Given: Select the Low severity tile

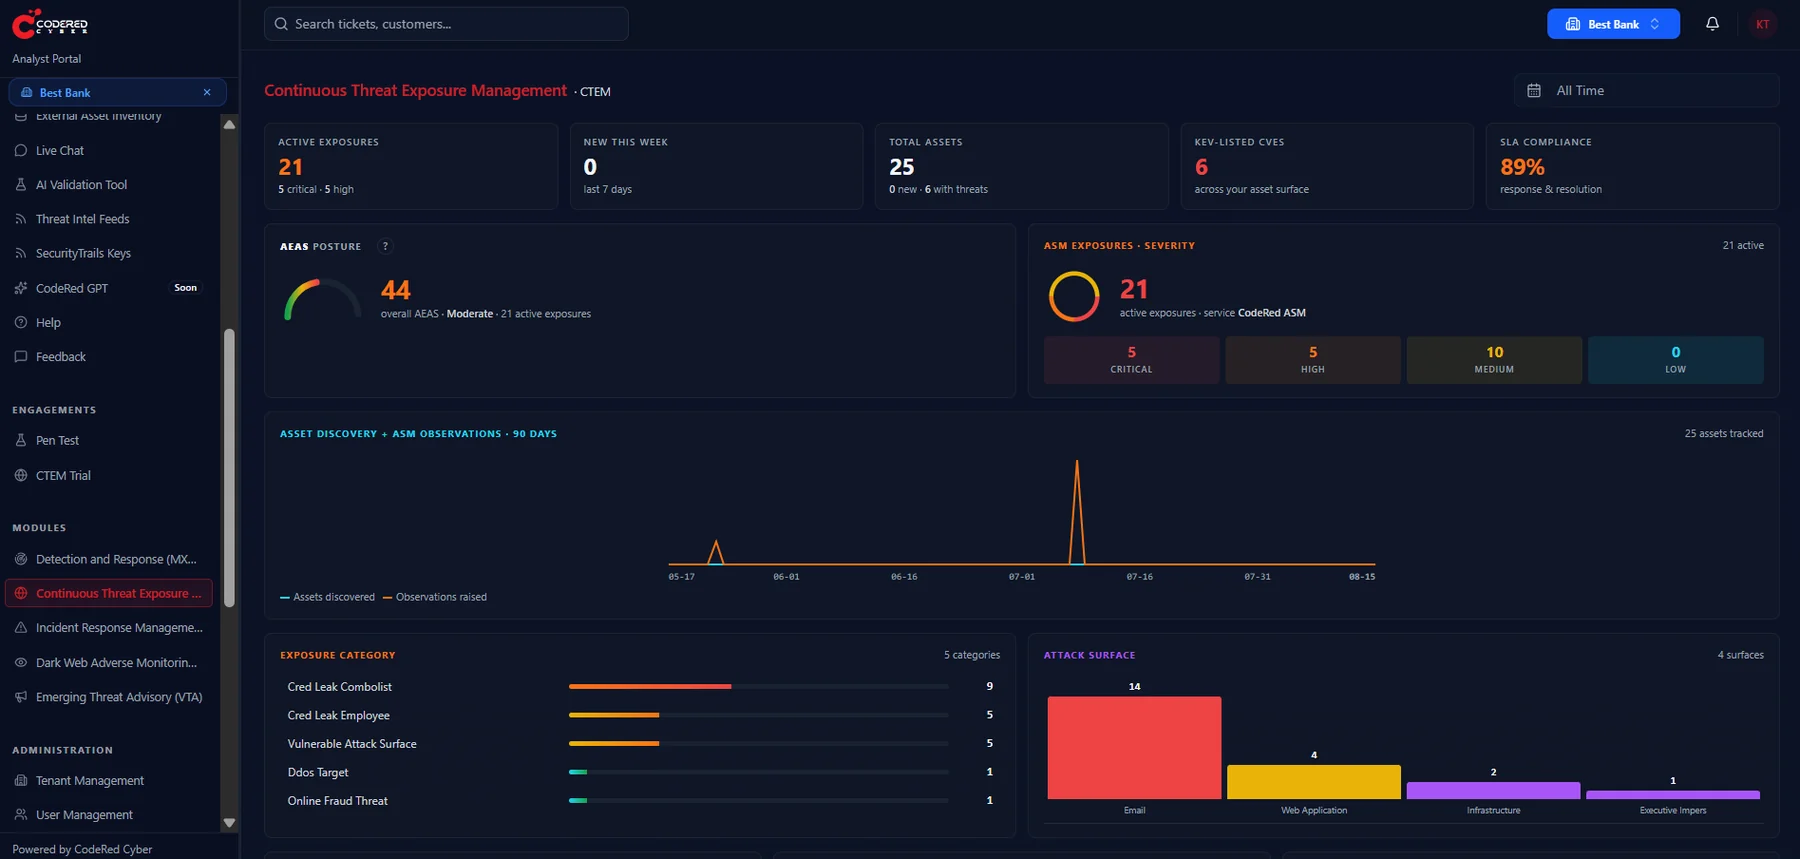Looking at the screenshot, I should tap(1675, 360).
